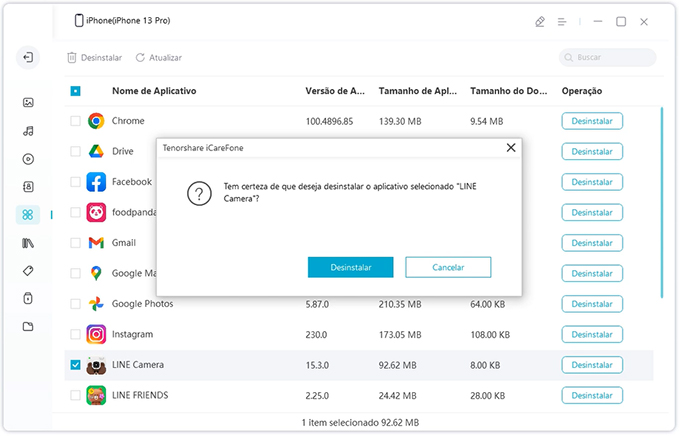Image resolution: width=680 pixels, height=436 pixels.
Task: Click the Tamanho de Apl... column header
Action: coord(418,91)
